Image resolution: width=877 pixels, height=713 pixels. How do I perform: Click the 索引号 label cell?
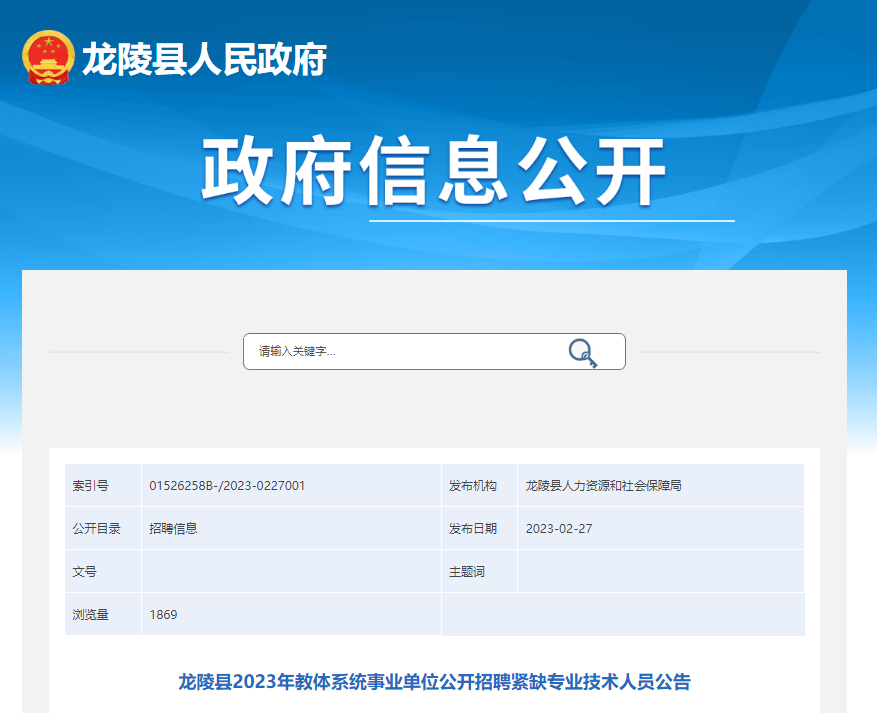[x=91, y=486]
